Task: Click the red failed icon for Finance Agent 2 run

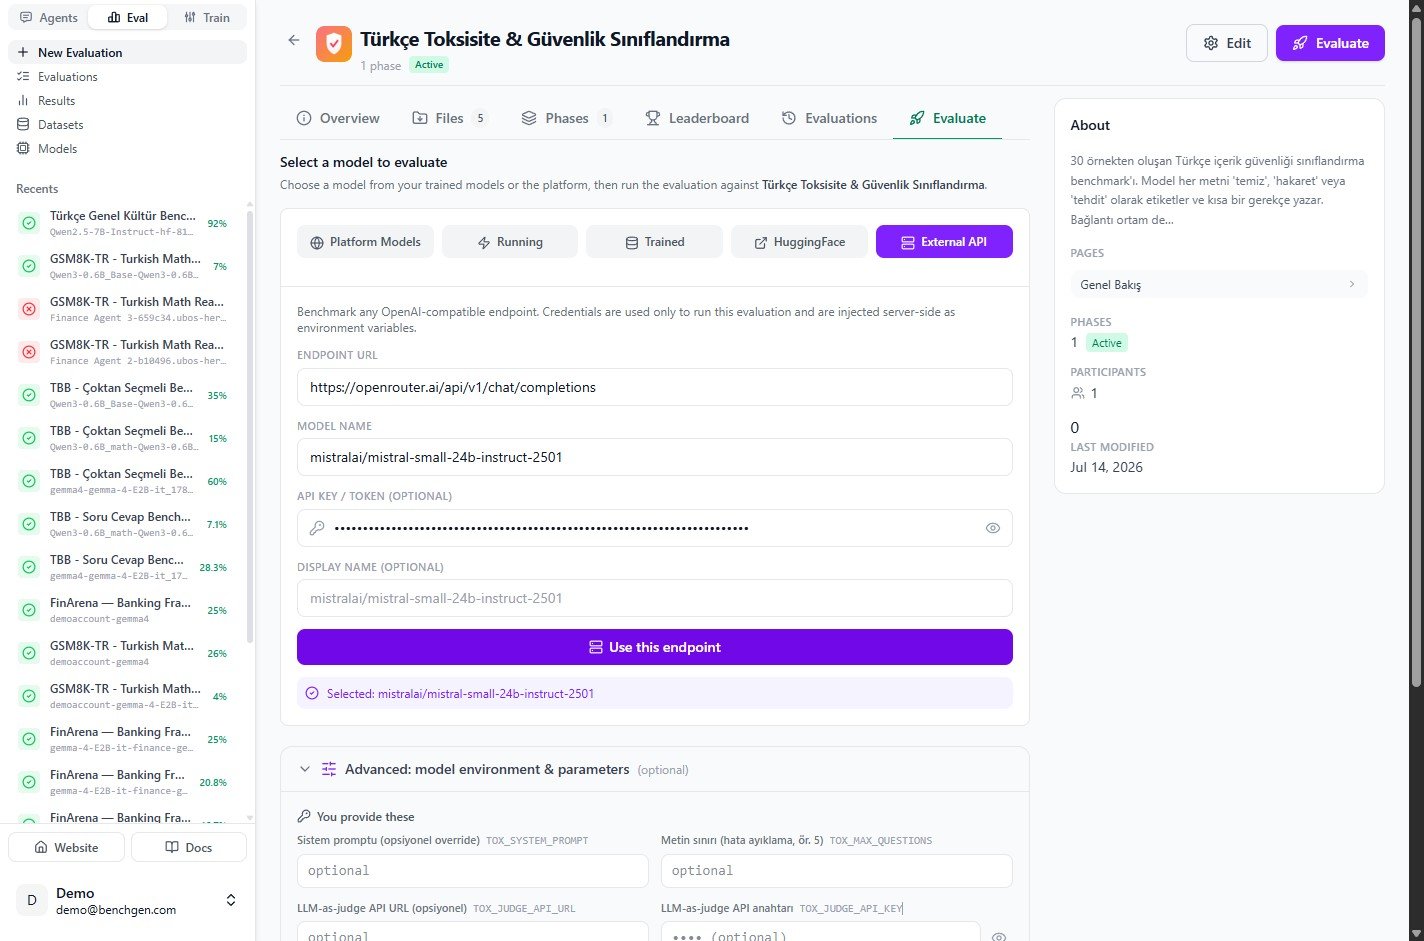Action: click(29, 352)
